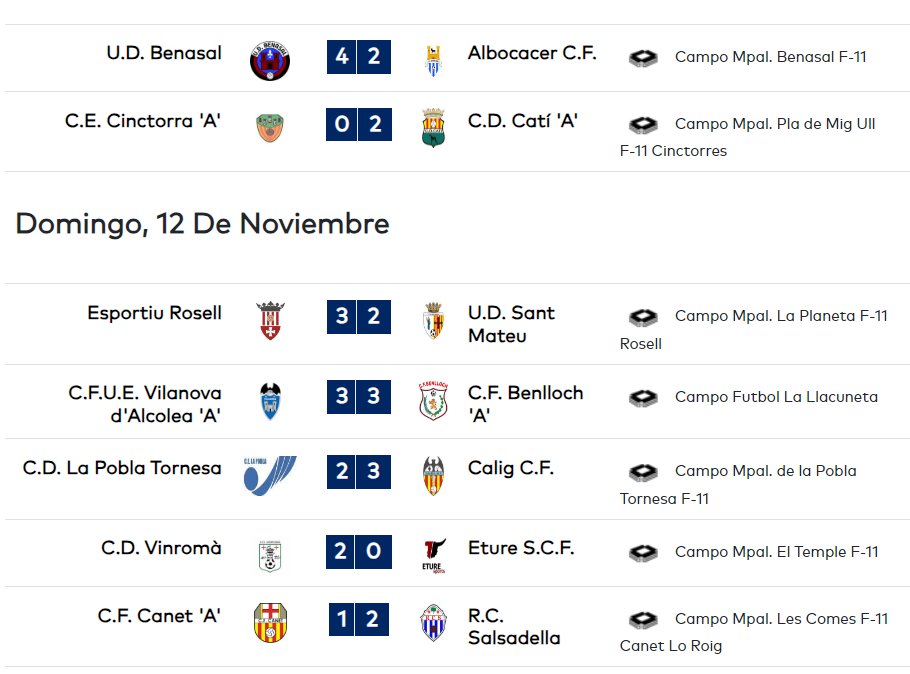Click the Esportiu Rosell shield icon
Screen dimensions: 910x674
click(270, 320)
